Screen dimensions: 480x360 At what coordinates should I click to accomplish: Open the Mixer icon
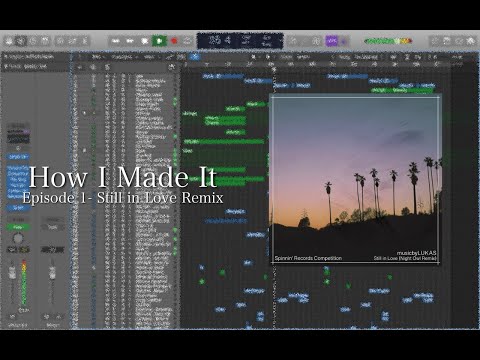tap(72, 41)
